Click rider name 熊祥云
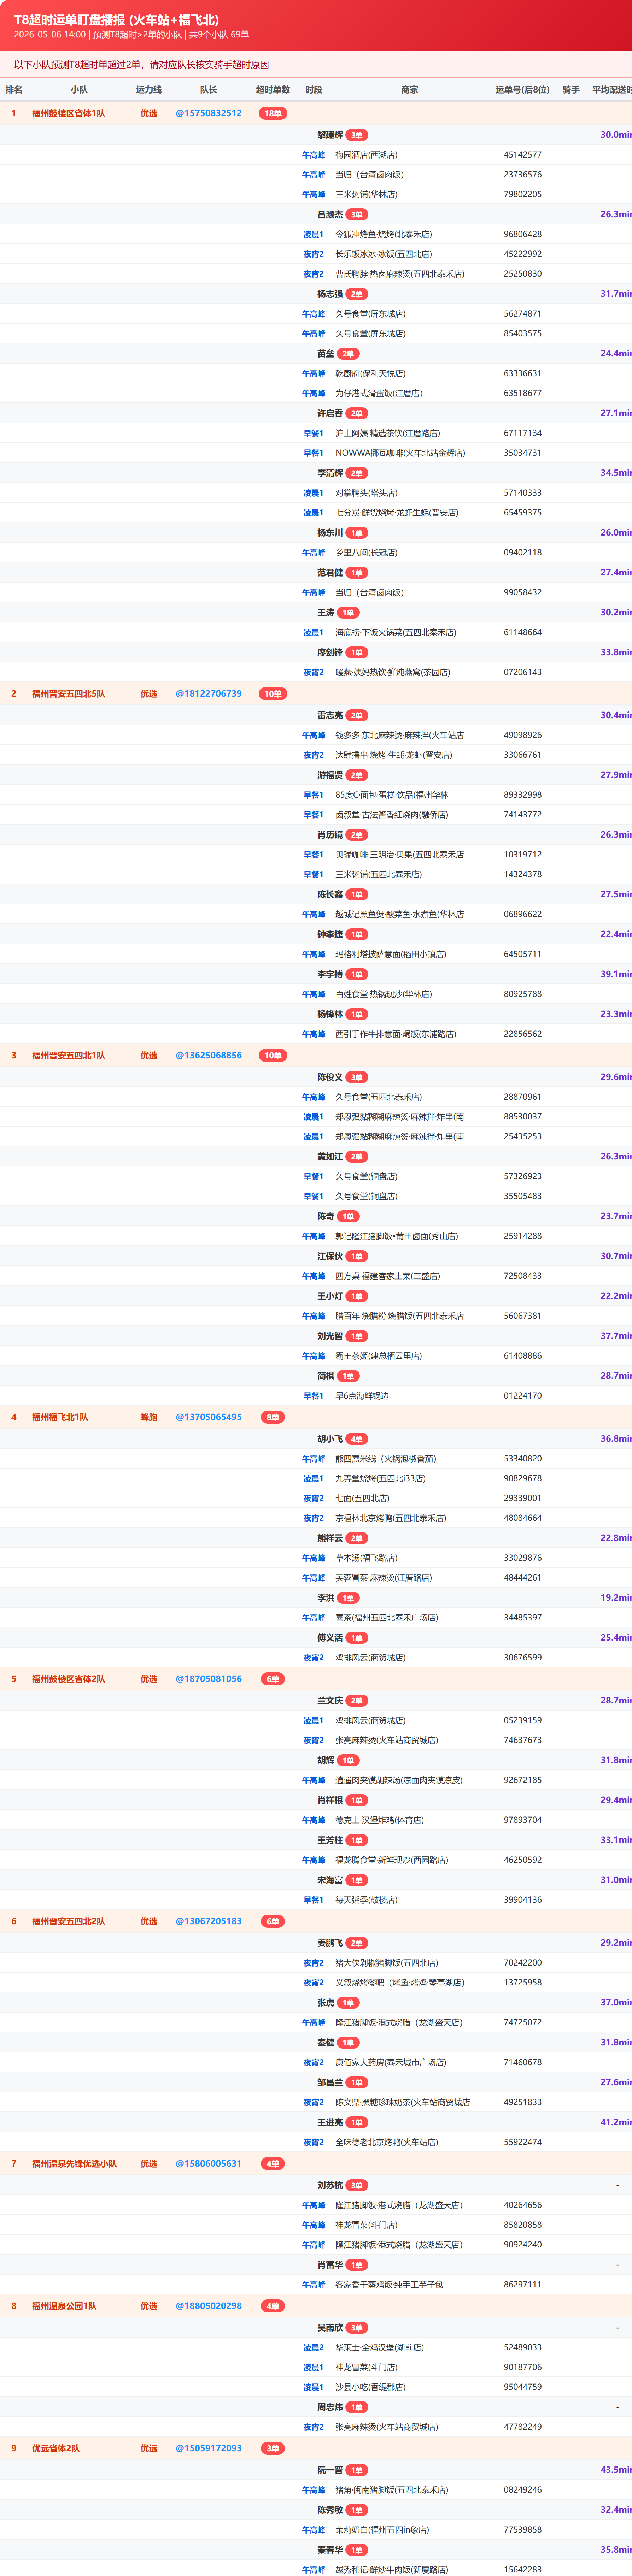632x2576 pixels. tap(330, 1538)
